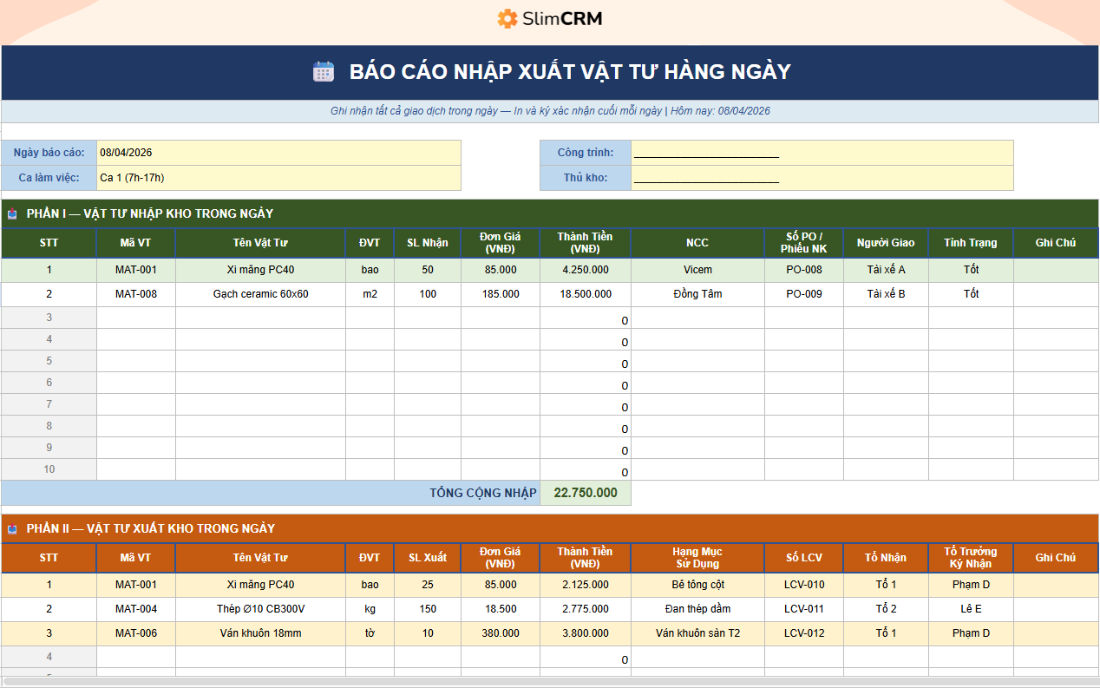Click the PO-009 cell for Gạch ceramic
The width and height of the screenshot is (1100, 688).
coord(806,293)
